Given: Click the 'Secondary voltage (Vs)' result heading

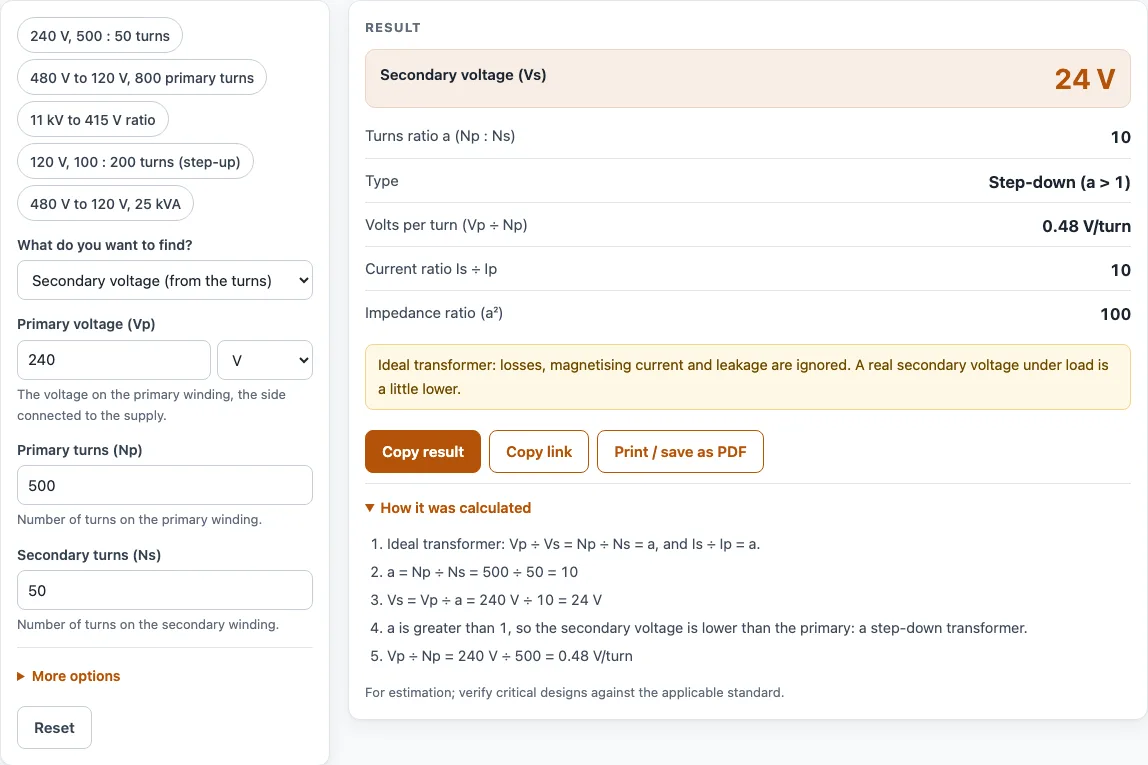Looking at the screenshot, I should click(463, 75).
